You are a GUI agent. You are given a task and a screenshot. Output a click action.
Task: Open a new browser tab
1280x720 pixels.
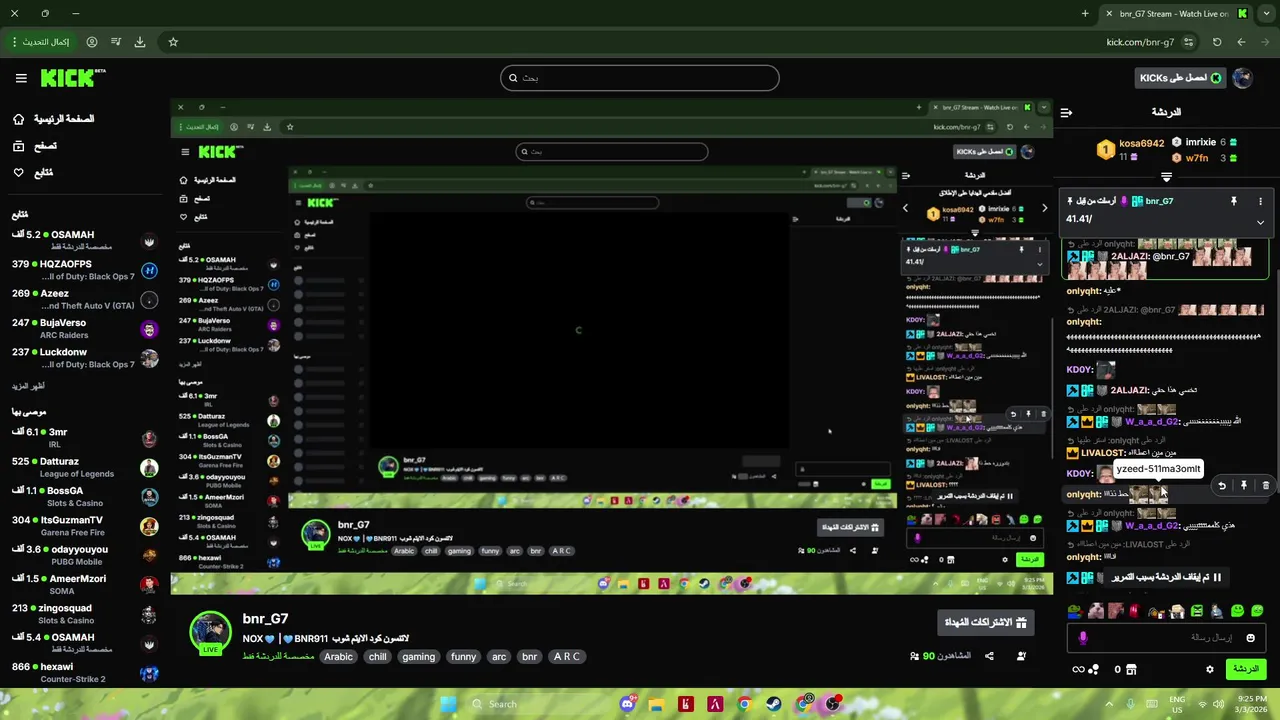[x=1085, y=14]
